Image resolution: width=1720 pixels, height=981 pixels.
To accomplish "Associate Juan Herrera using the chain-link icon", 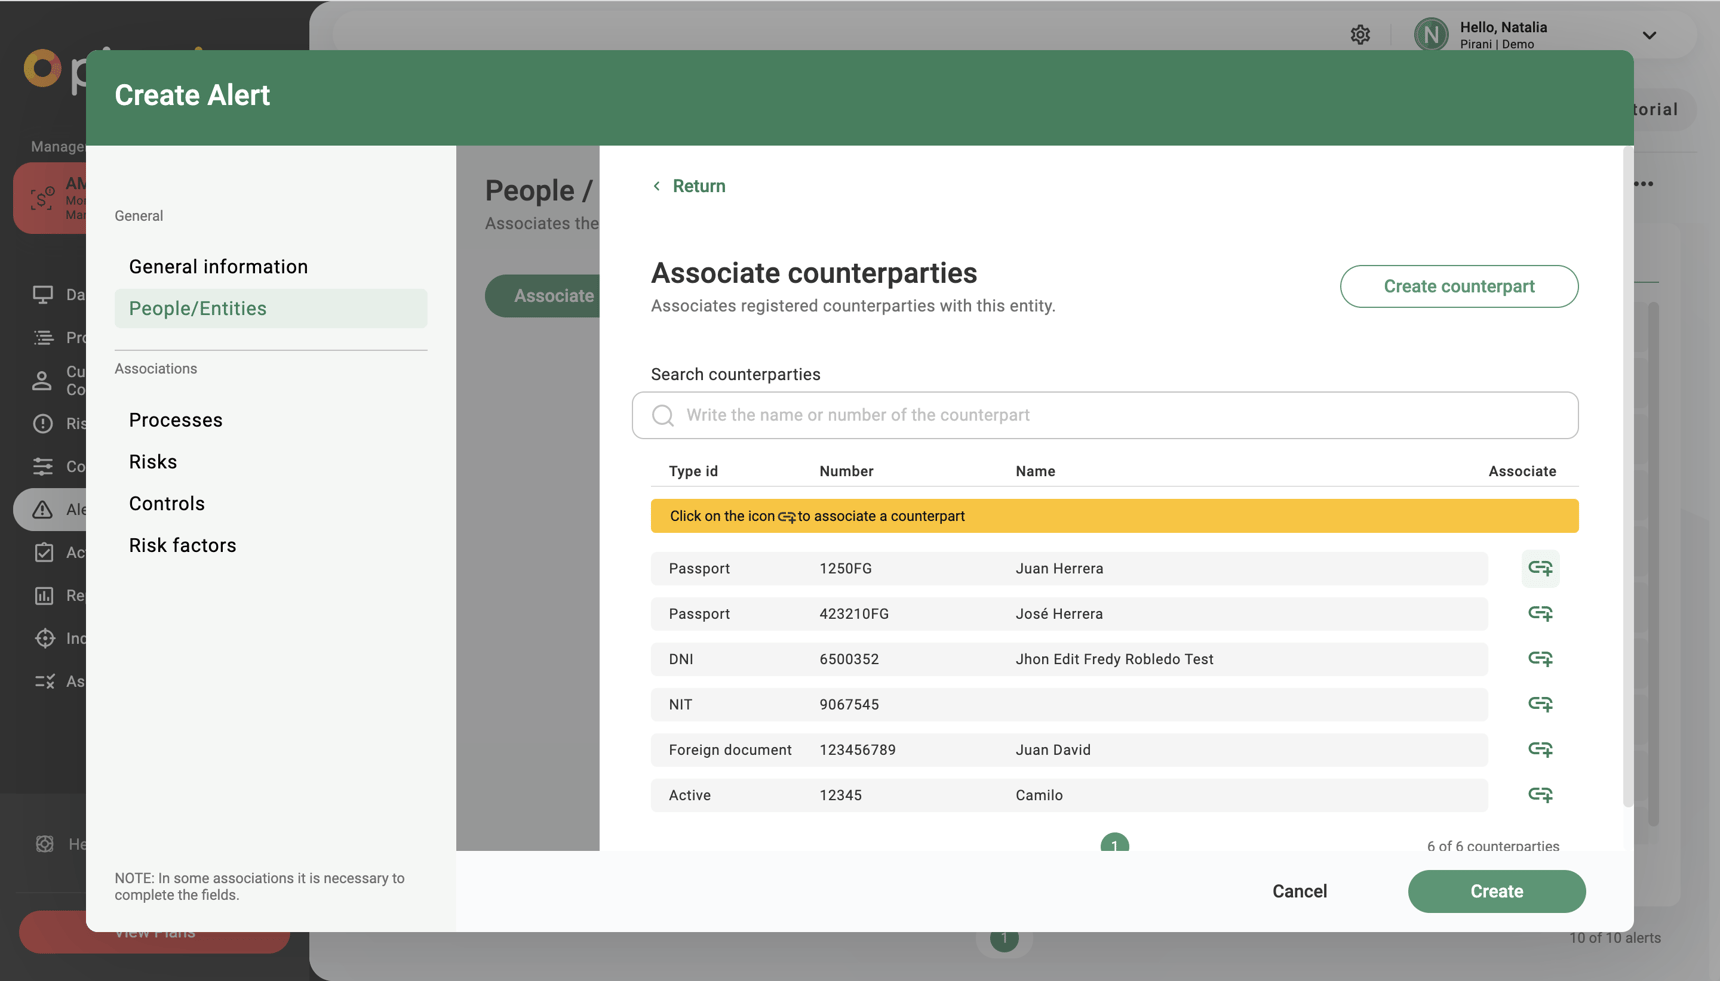I will pos(1540,568).
